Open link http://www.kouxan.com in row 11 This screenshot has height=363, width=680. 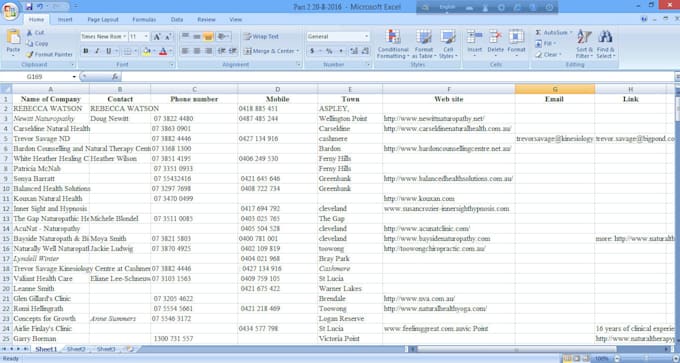419,199
